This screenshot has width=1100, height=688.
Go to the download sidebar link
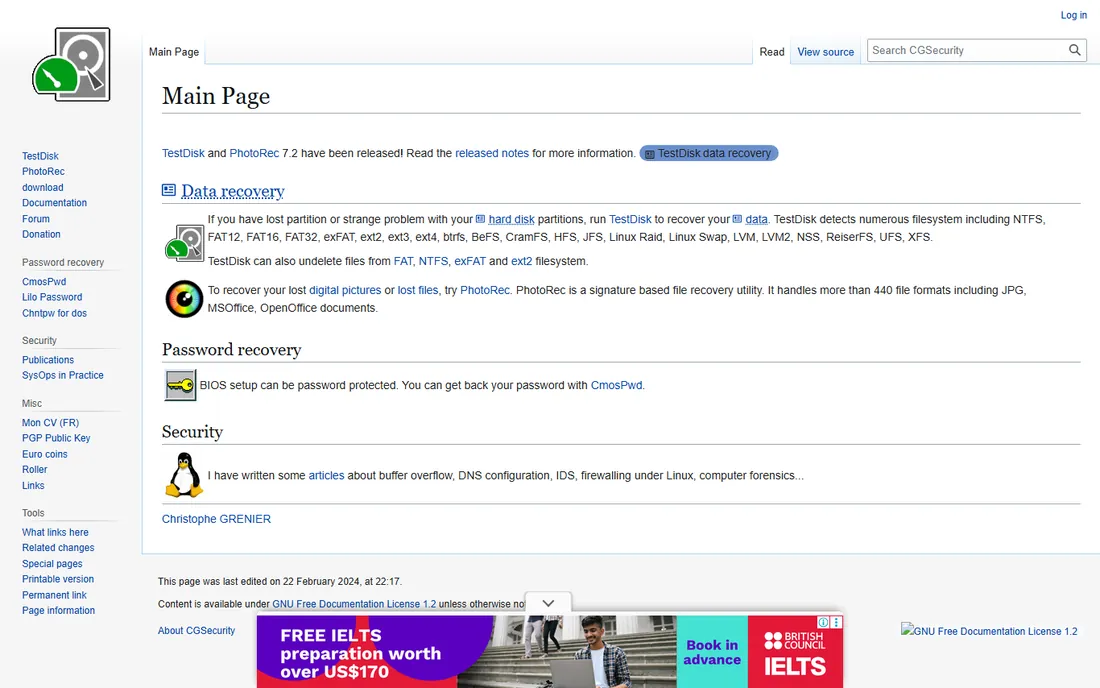[x=42, y=187]
